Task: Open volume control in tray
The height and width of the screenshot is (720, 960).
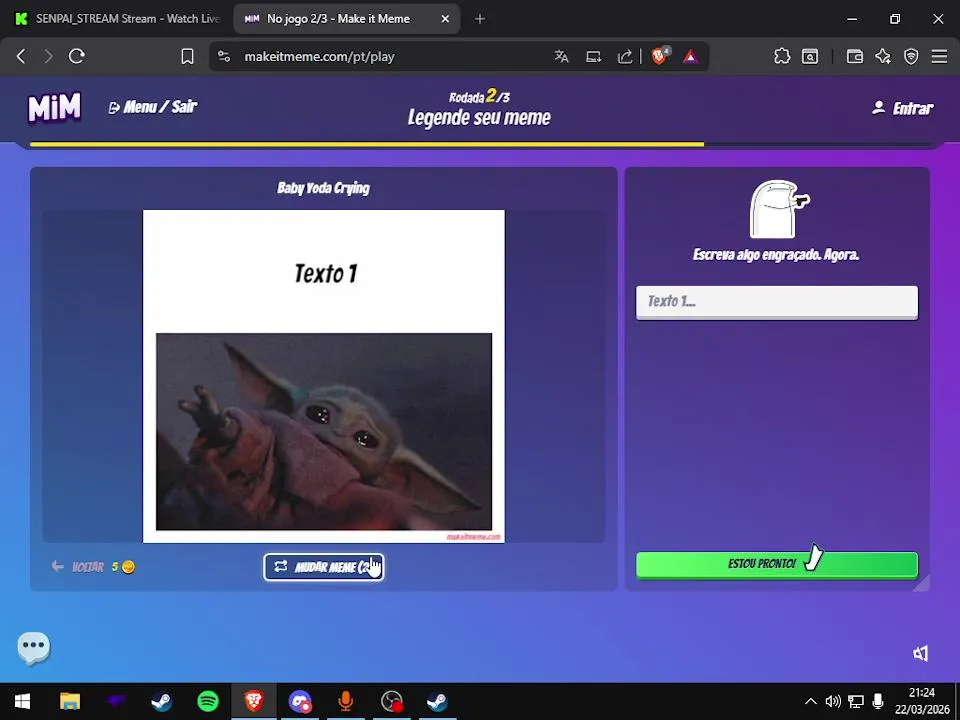Action: 833,702
